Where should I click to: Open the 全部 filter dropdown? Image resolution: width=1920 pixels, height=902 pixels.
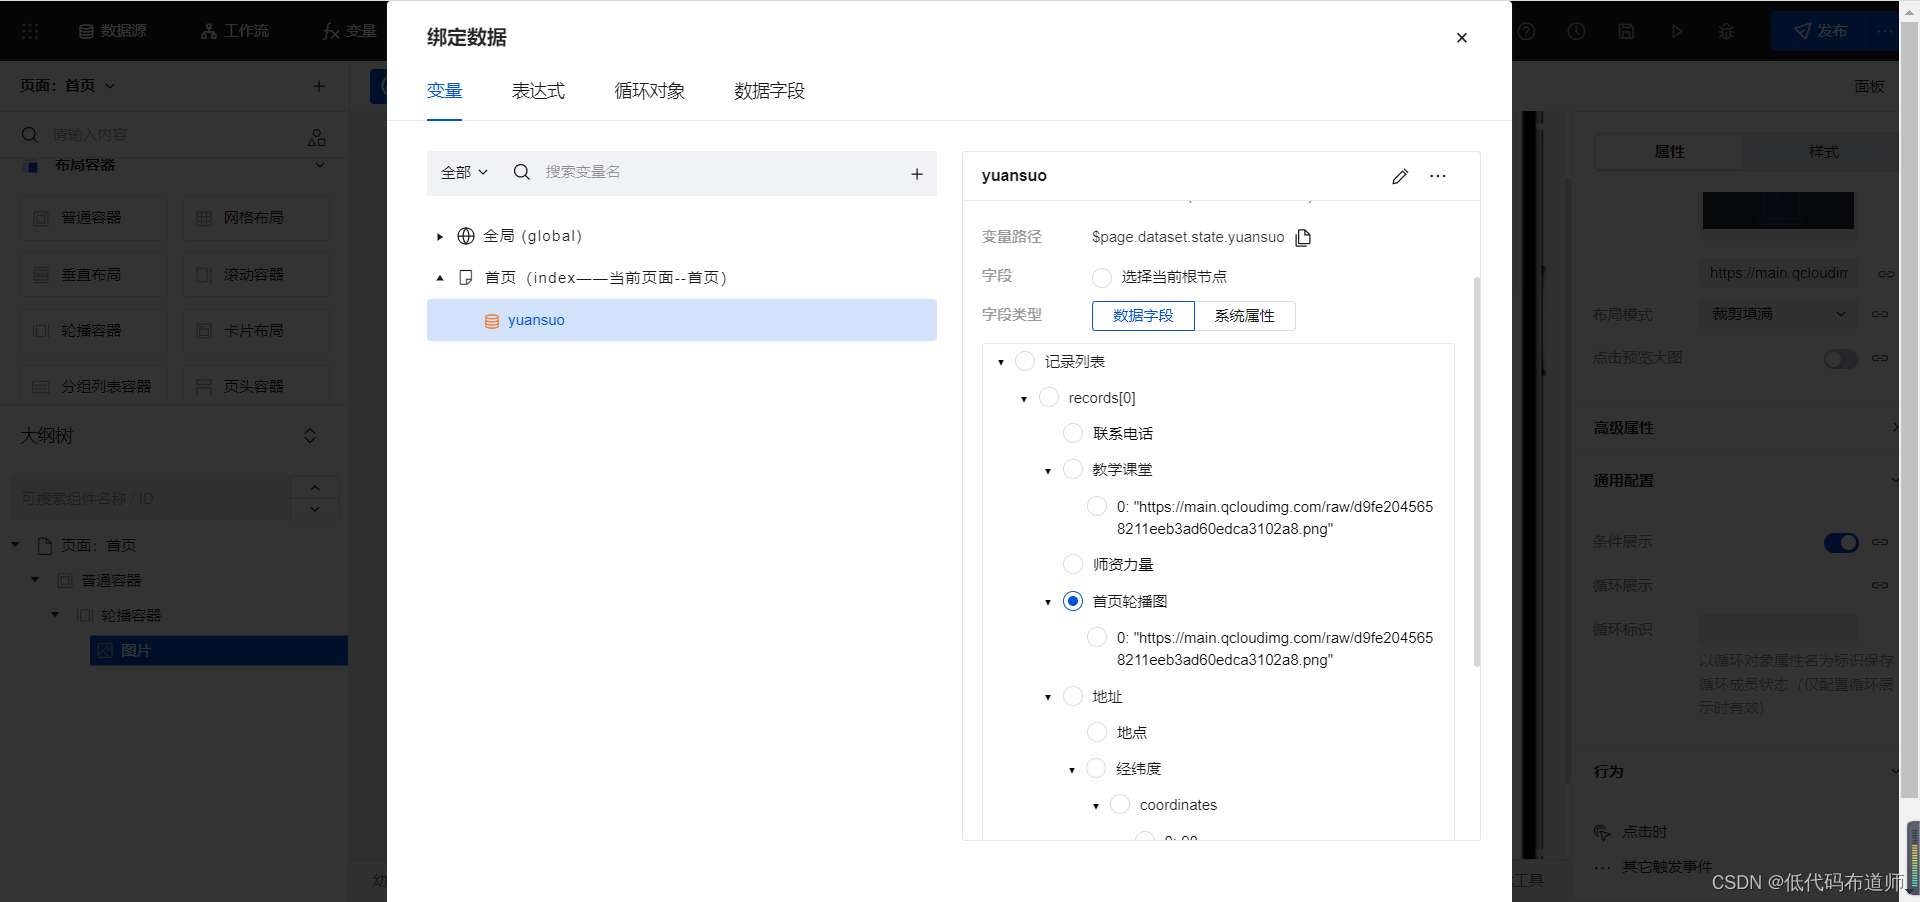[464, 172]
